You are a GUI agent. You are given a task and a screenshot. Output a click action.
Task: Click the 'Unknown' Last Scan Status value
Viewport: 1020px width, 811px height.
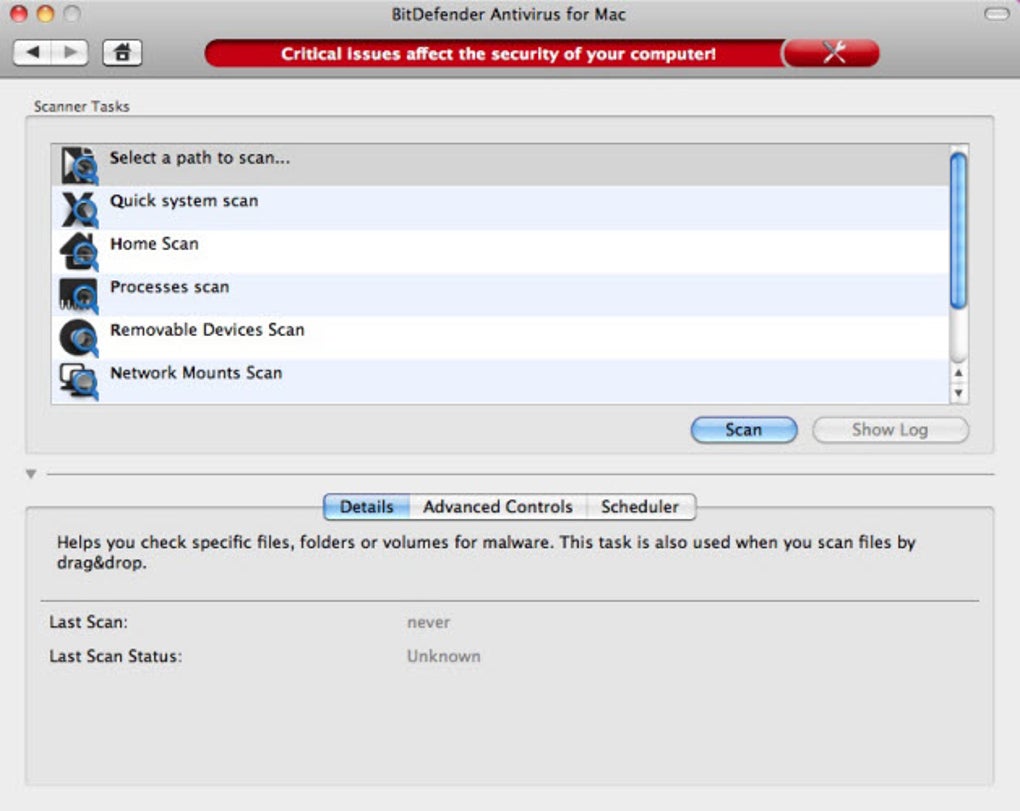444,656
